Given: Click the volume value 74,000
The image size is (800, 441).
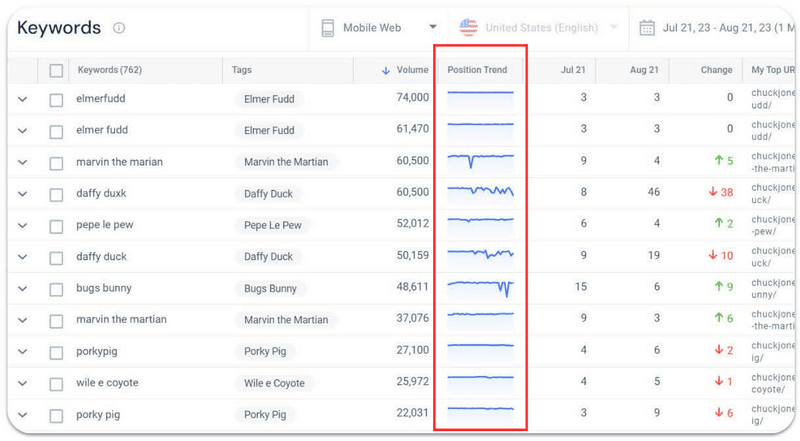Looking at the screenshot, I should (x=412, y=97).
